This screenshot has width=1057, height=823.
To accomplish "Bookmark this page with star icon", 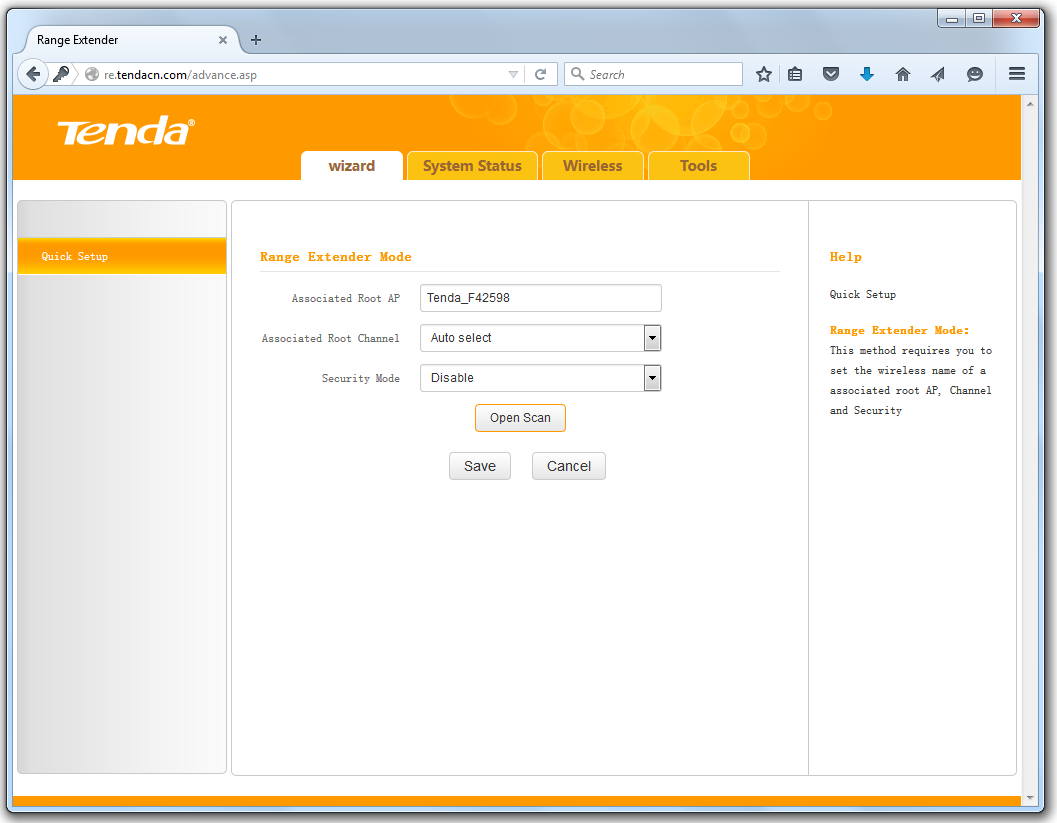I will tap(764, 74).
